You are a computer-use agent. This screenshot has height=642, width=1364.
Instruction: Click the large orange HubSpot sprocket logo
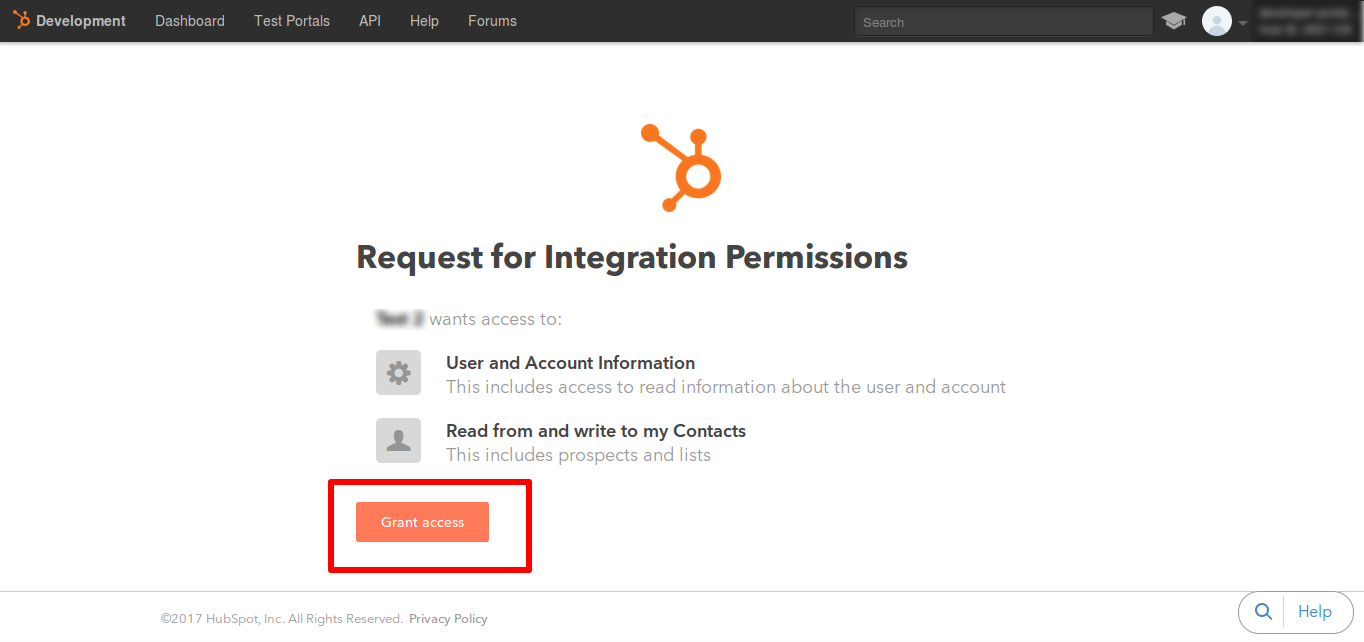tap(681, 167)
